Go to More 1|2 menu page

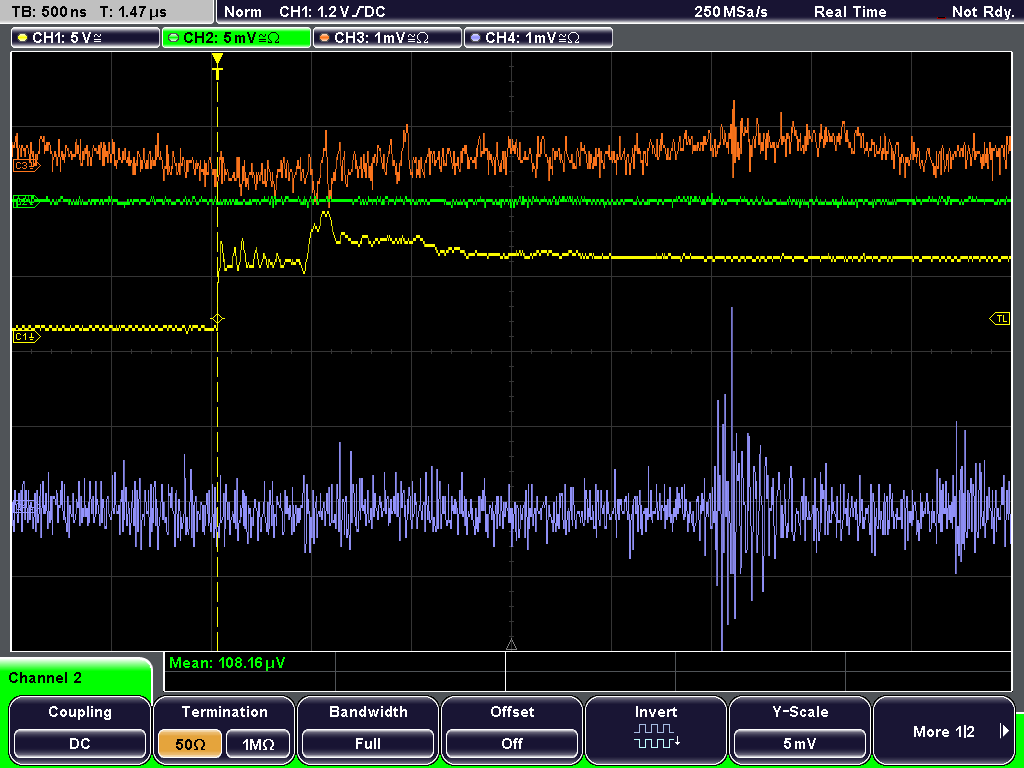(944, 731)
